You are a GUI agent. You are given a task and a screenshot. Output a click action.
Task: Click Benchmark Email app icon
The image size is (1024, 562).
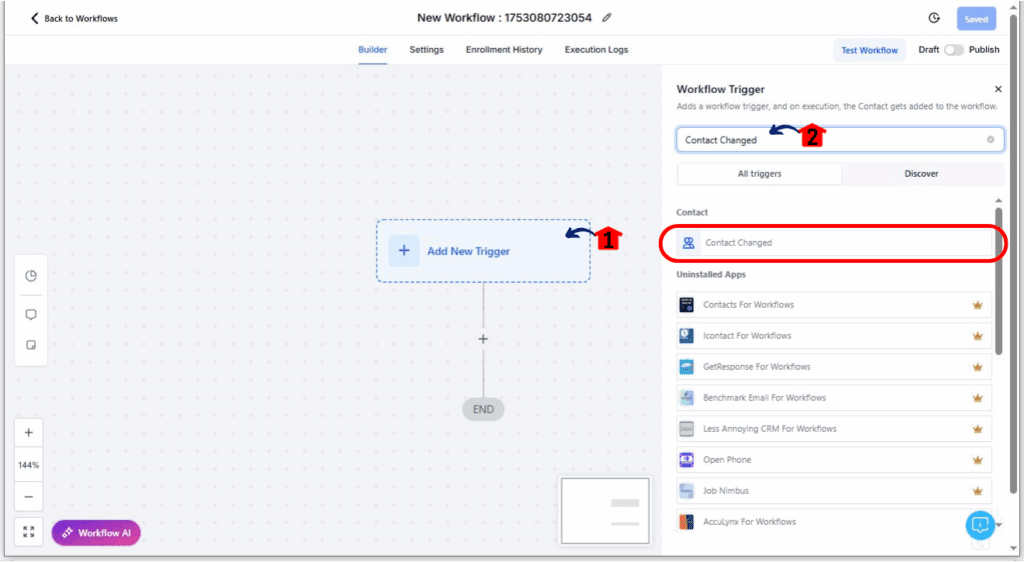point(686,398)
